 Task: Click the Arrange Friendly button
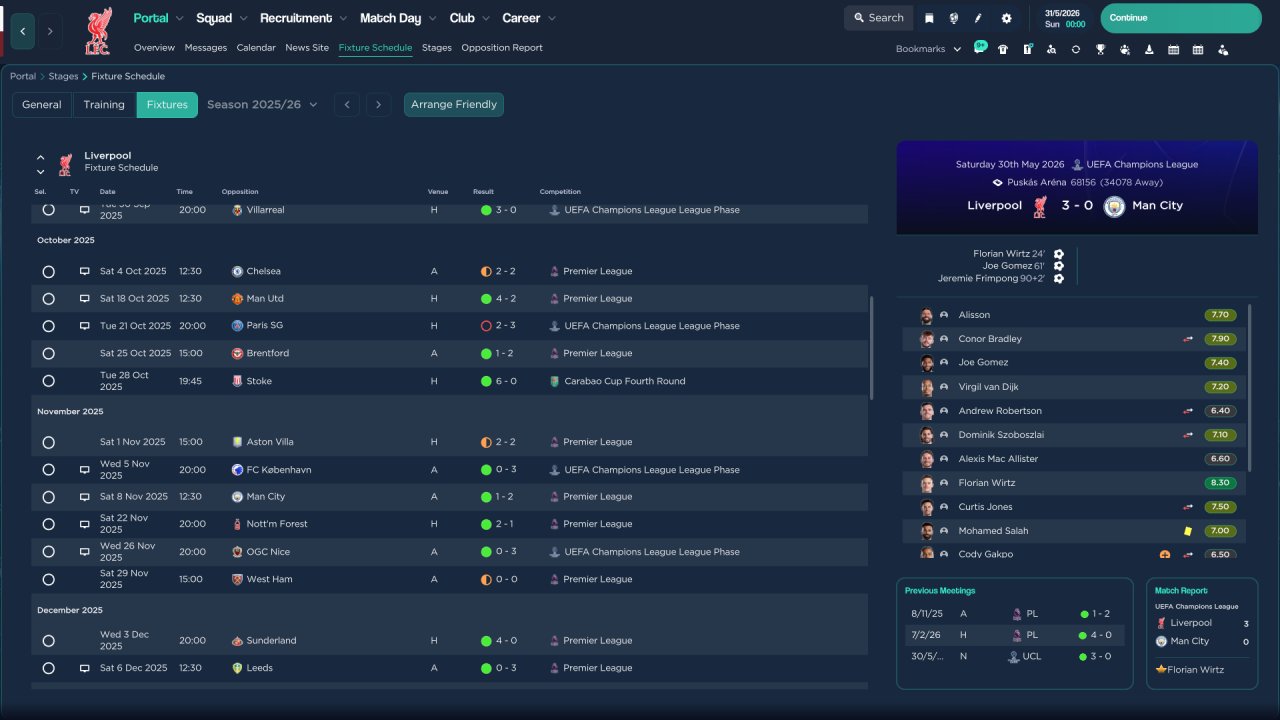(x=454, y=104)
